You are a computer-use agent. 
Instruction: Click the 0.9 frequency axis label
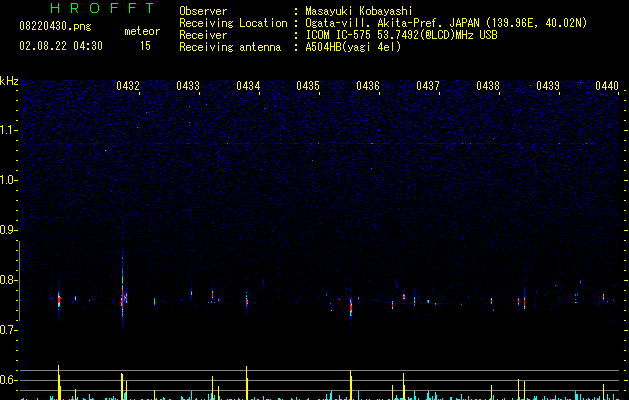[8, 230]
